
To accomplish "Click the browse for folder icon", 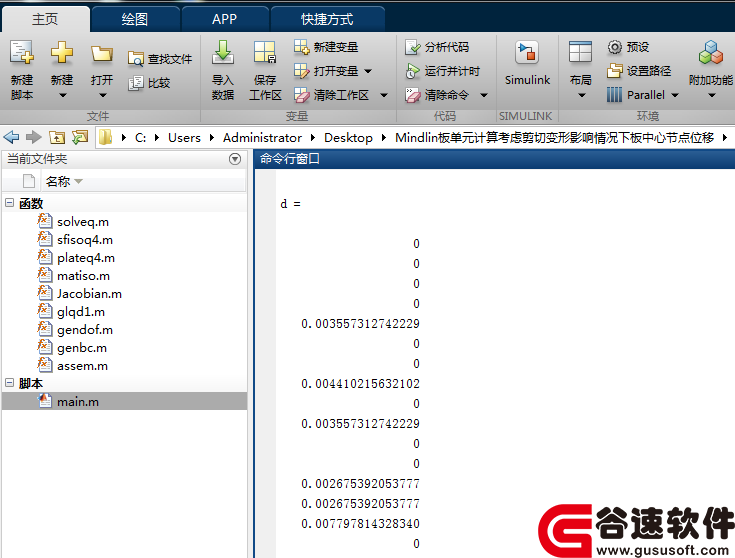I will click(80, 137).
